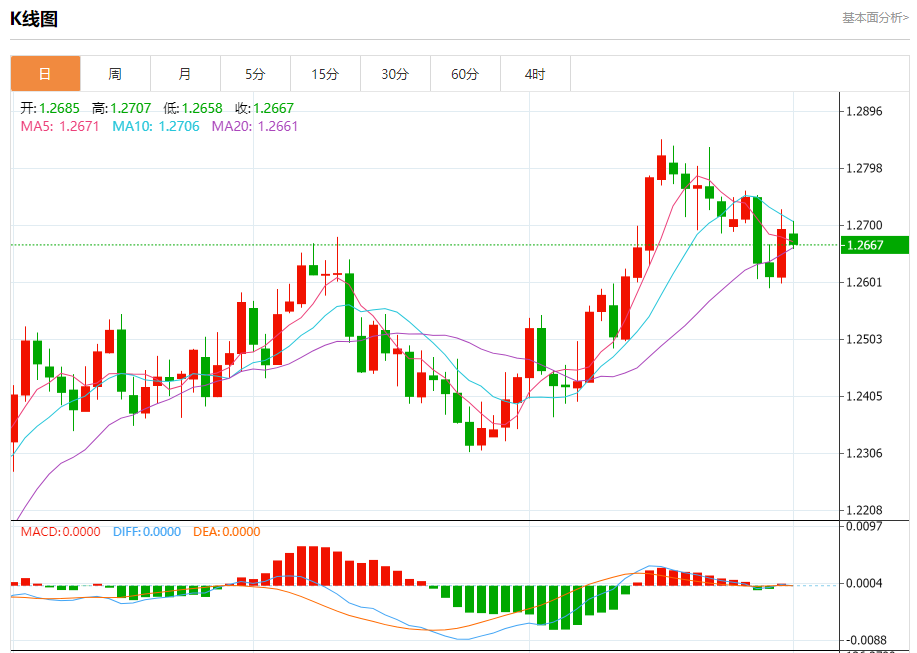
Task: Switch to the 月 monthly tab
Action: pos(185,74)
